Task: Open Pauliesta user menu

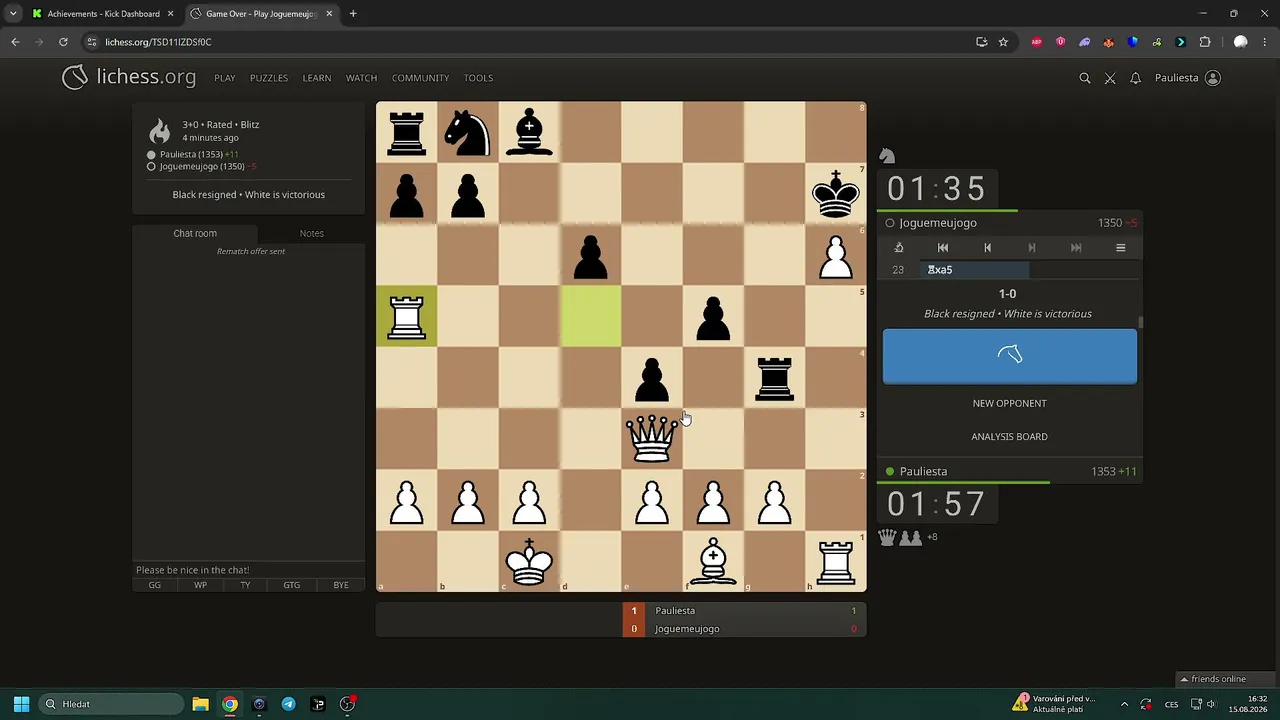Action: pyautogui.click(x=1188, y=78)
